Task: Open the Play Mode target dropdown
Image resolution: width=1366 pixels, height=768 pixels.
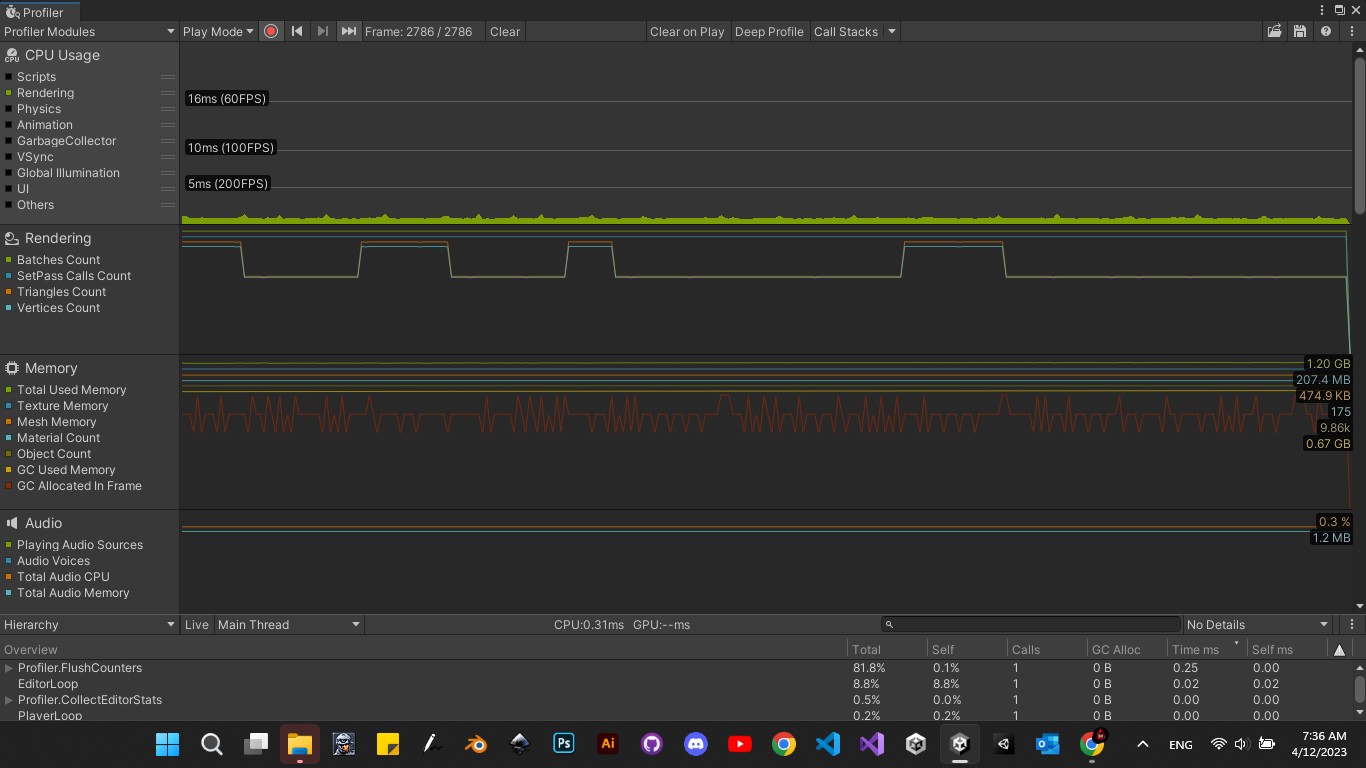Action: [x=218, y=31]
